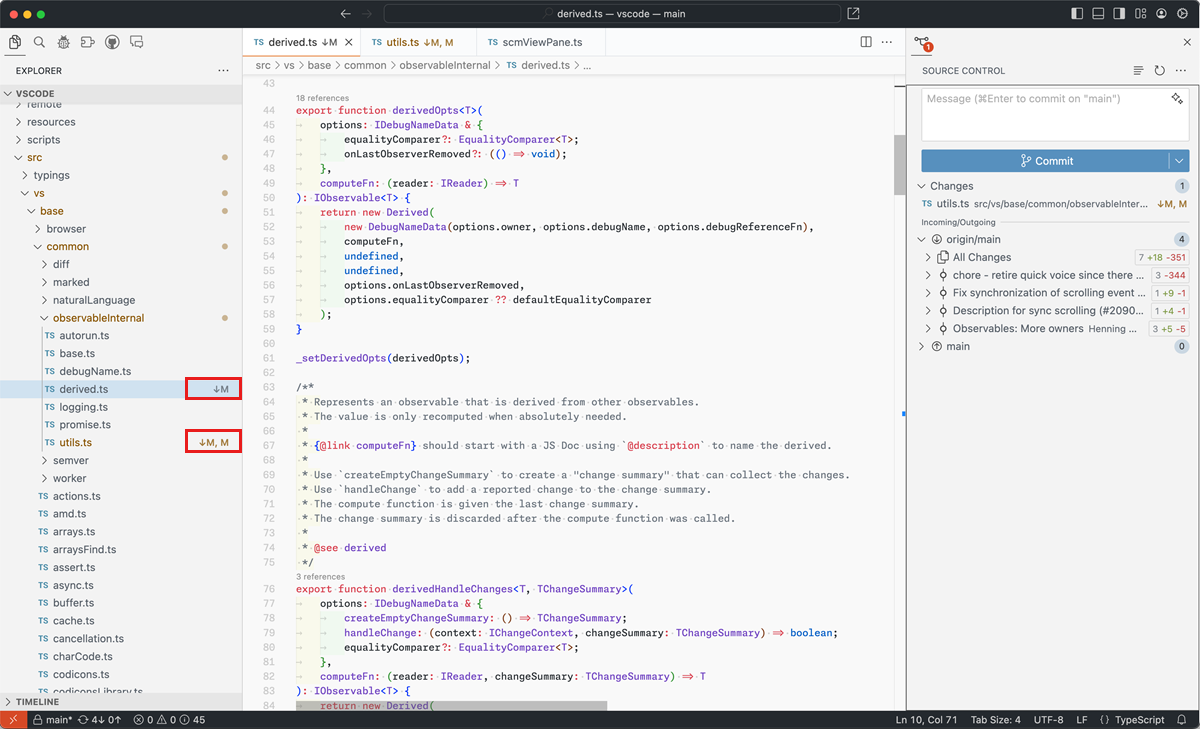Open the Chat icon next to GitHub
Image resolution: width=1200 pixels, height=729 pixels.
pos(136,41)
